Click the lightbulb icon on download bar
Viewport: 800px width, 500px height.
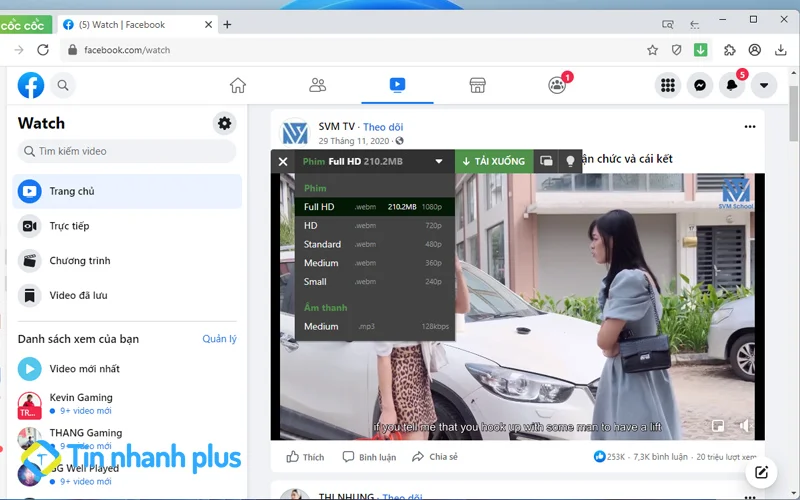click(x=570, y=161)
